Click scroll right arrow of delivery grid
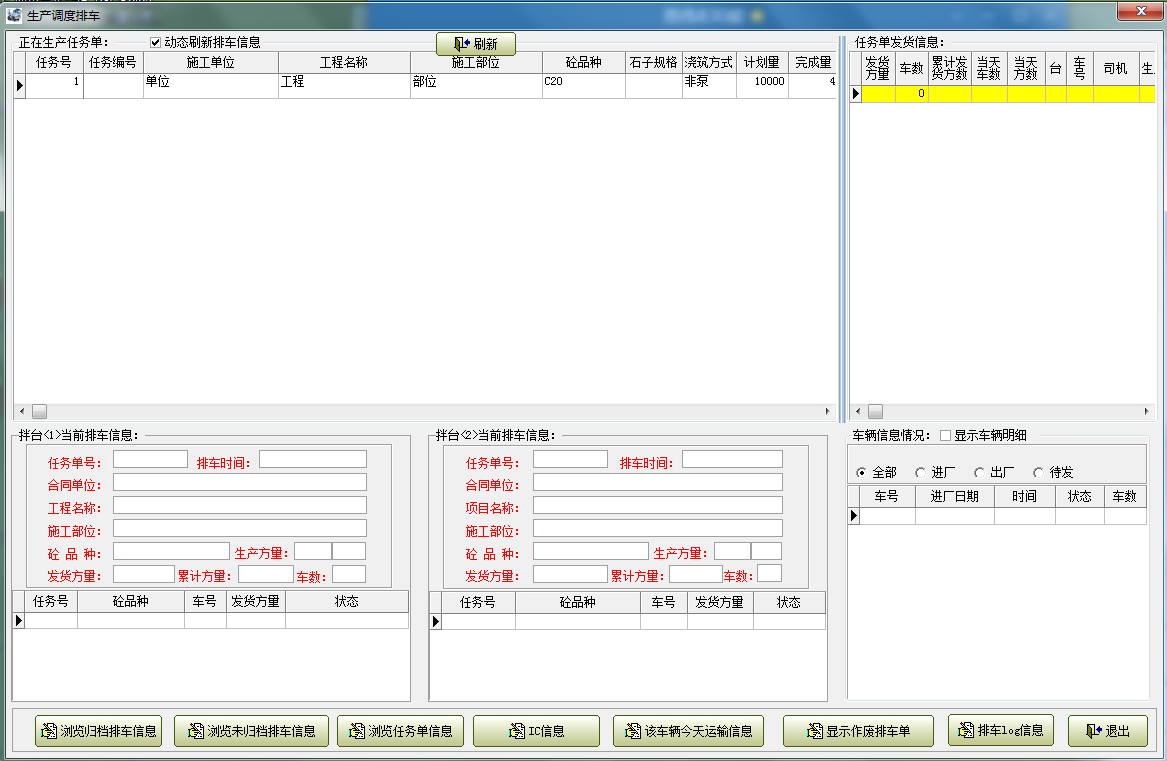The height and width of the screenshot is (761, 1167). point(1146,412)
